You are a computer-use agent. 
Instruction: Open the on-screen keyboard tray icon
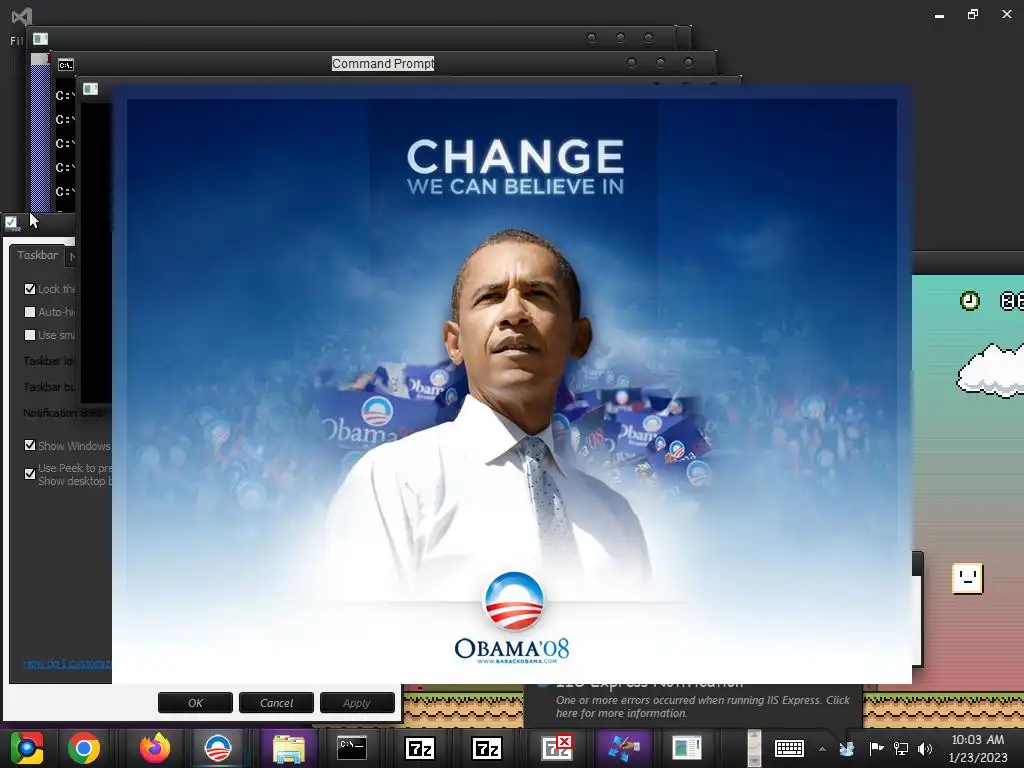click(789, 748)
